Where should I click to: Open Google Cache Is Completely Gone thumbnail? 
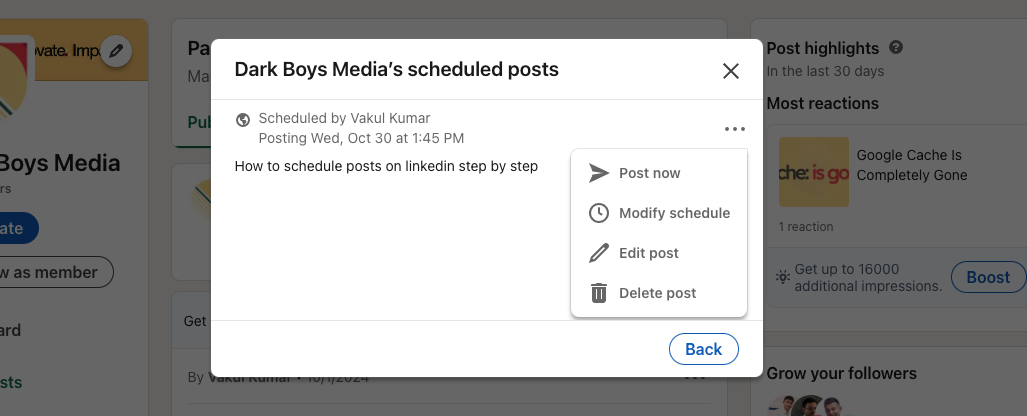(x=813, y=172)
